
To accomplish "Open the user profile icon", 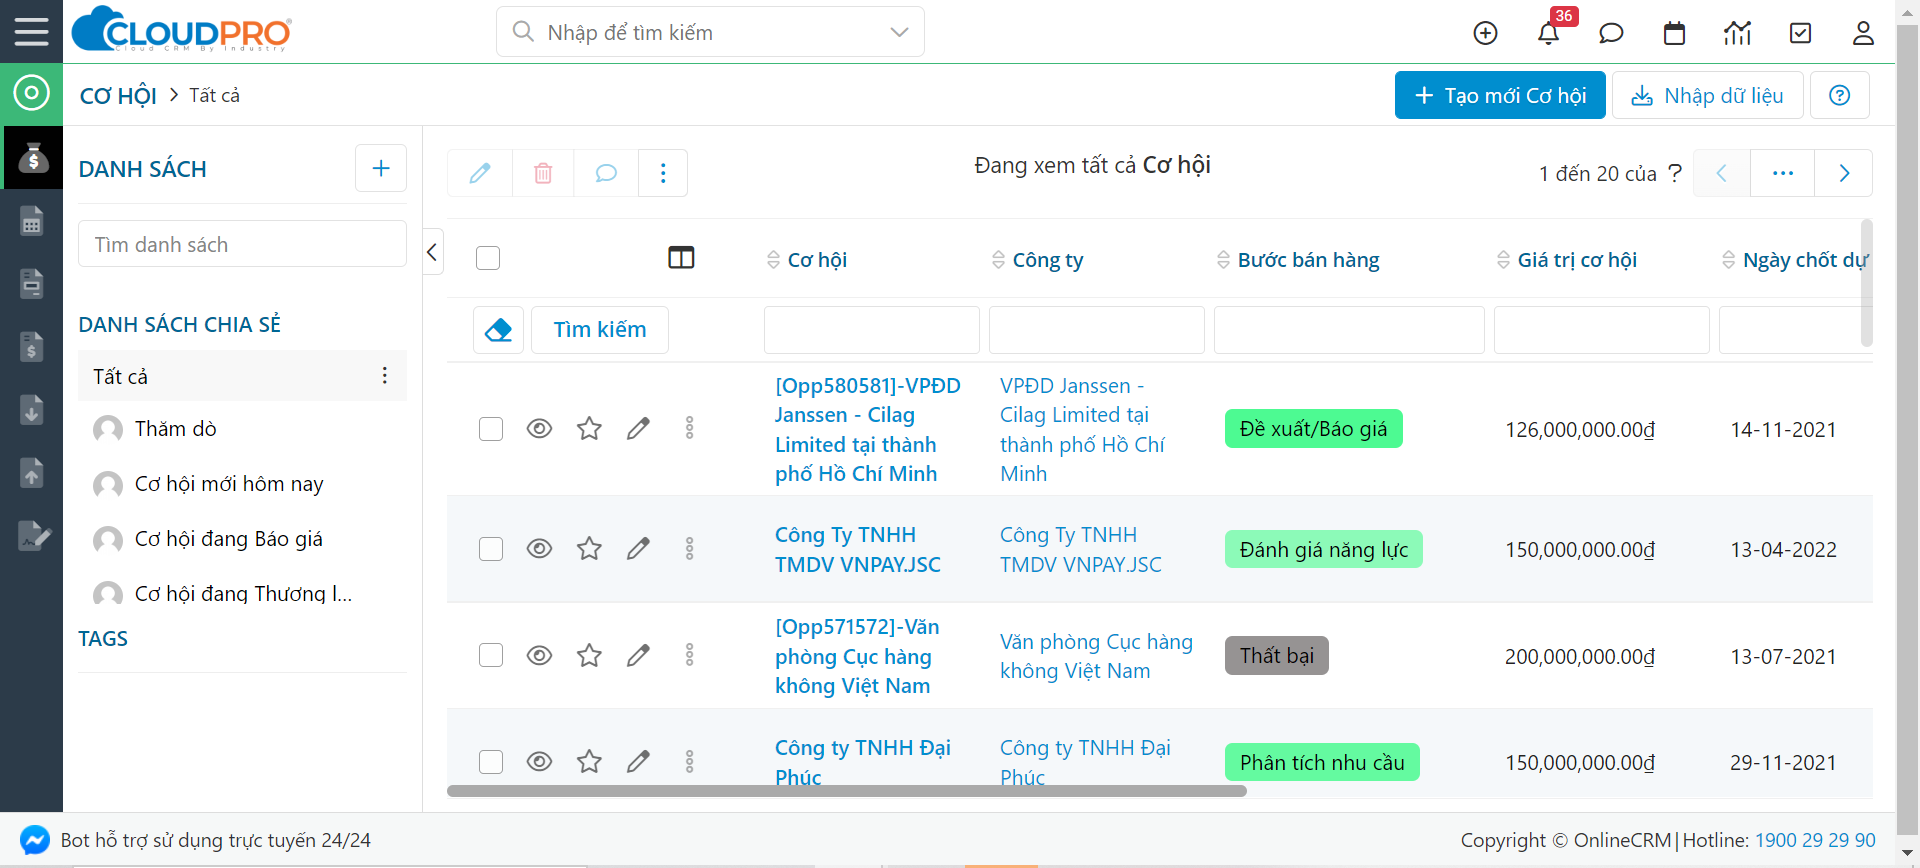I will coord(1863,33).
